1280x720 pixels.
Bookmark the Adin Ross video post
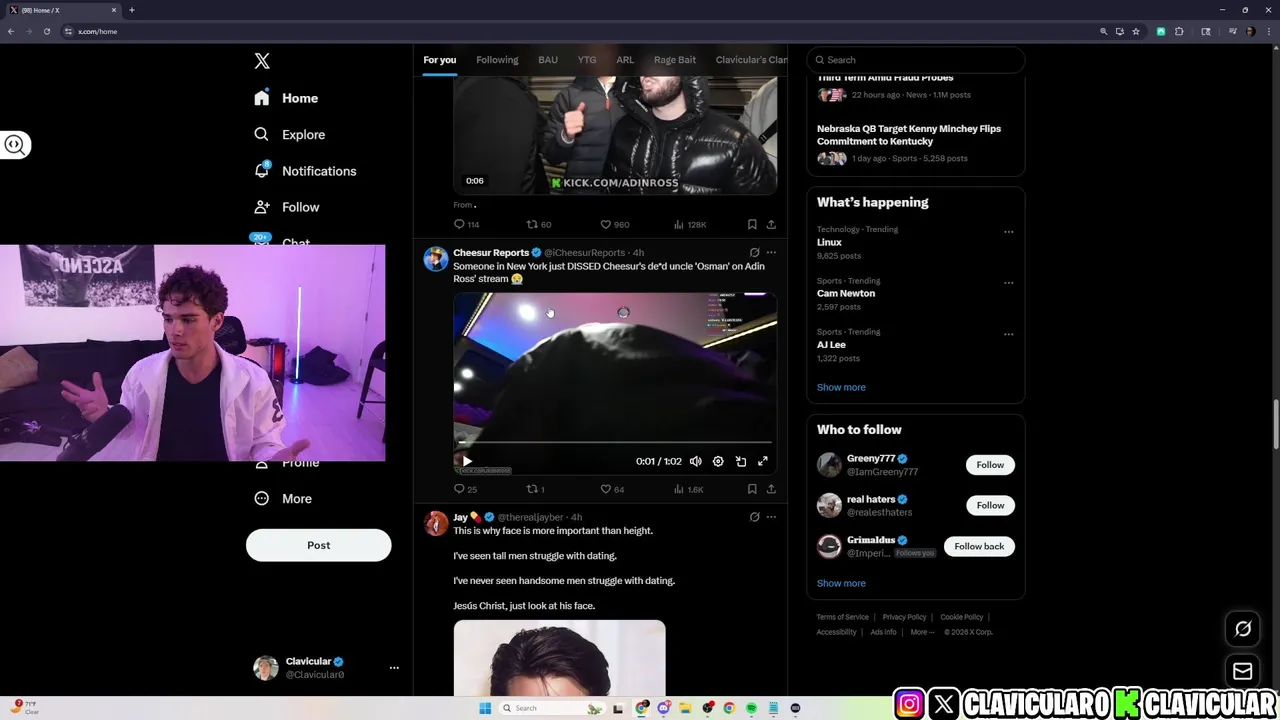coord(752,224)
